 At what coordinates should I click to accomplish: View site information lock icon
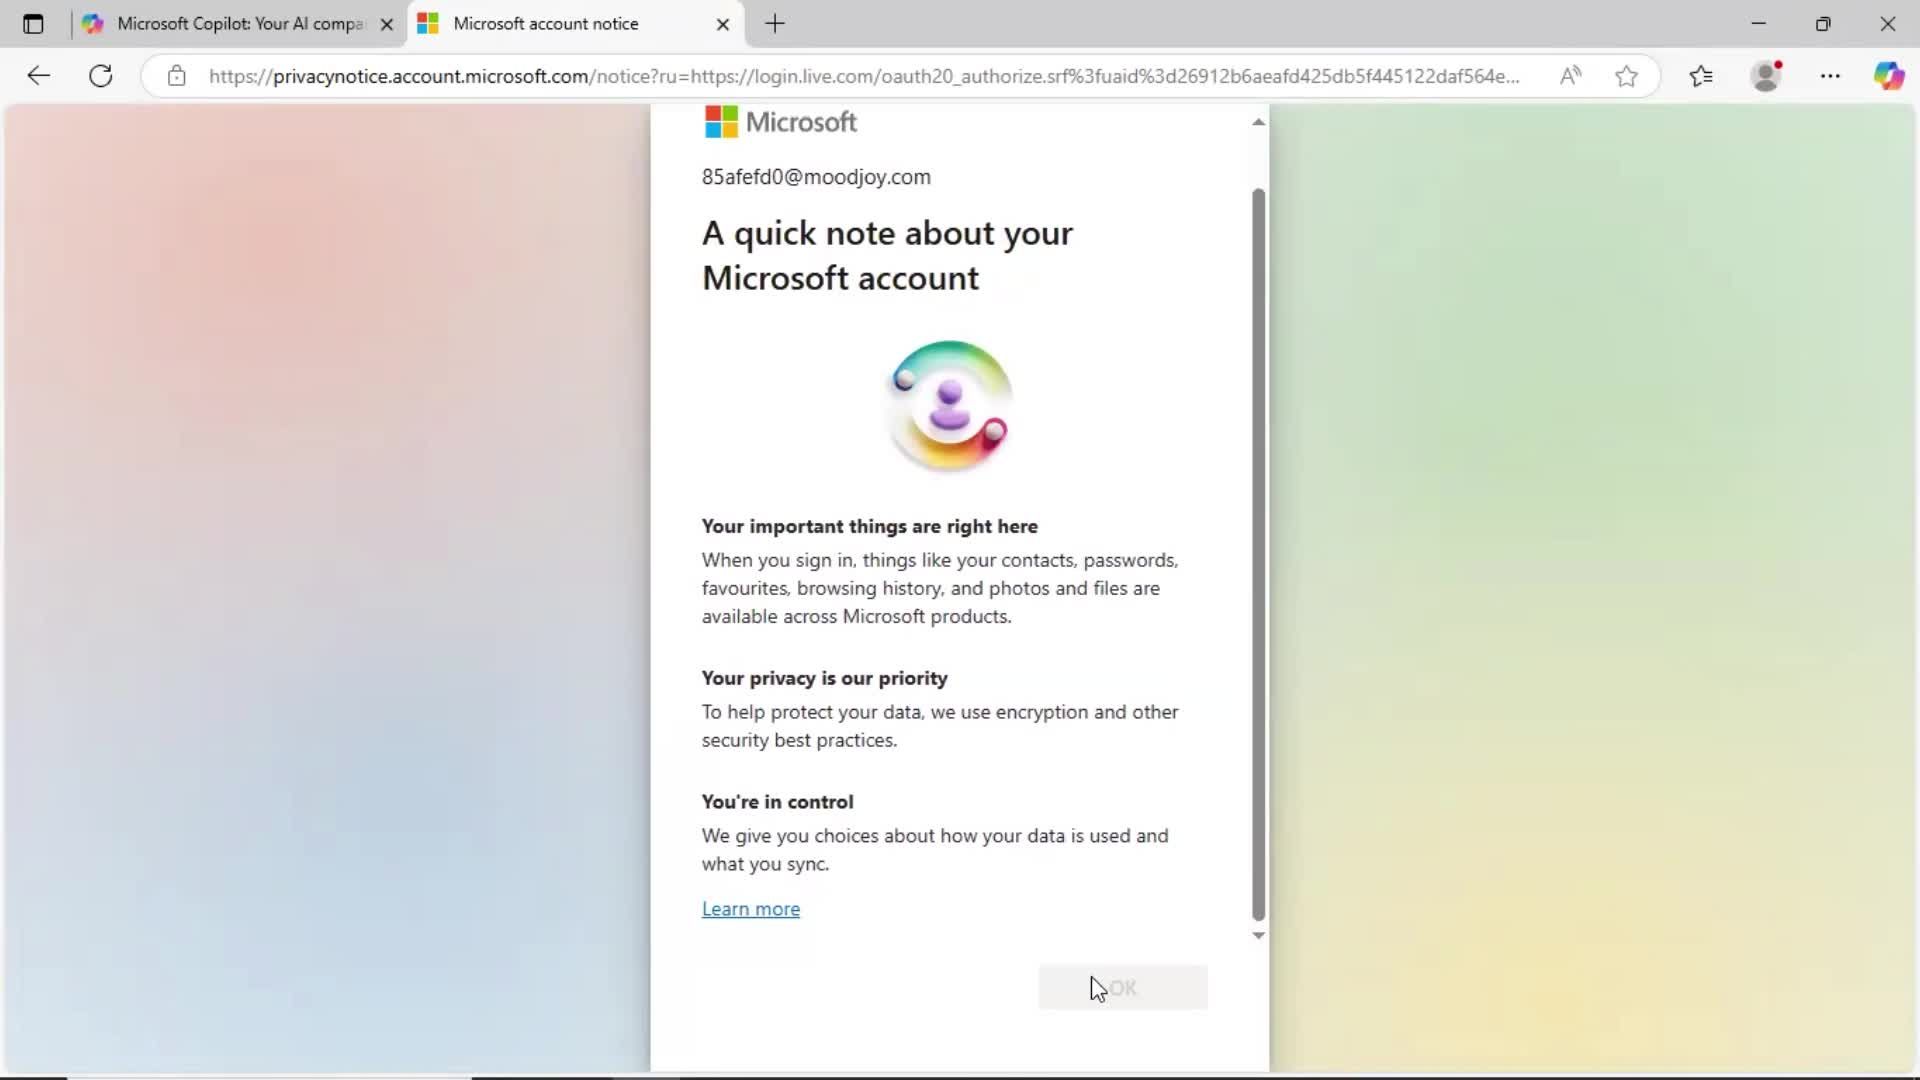point(177,76)
